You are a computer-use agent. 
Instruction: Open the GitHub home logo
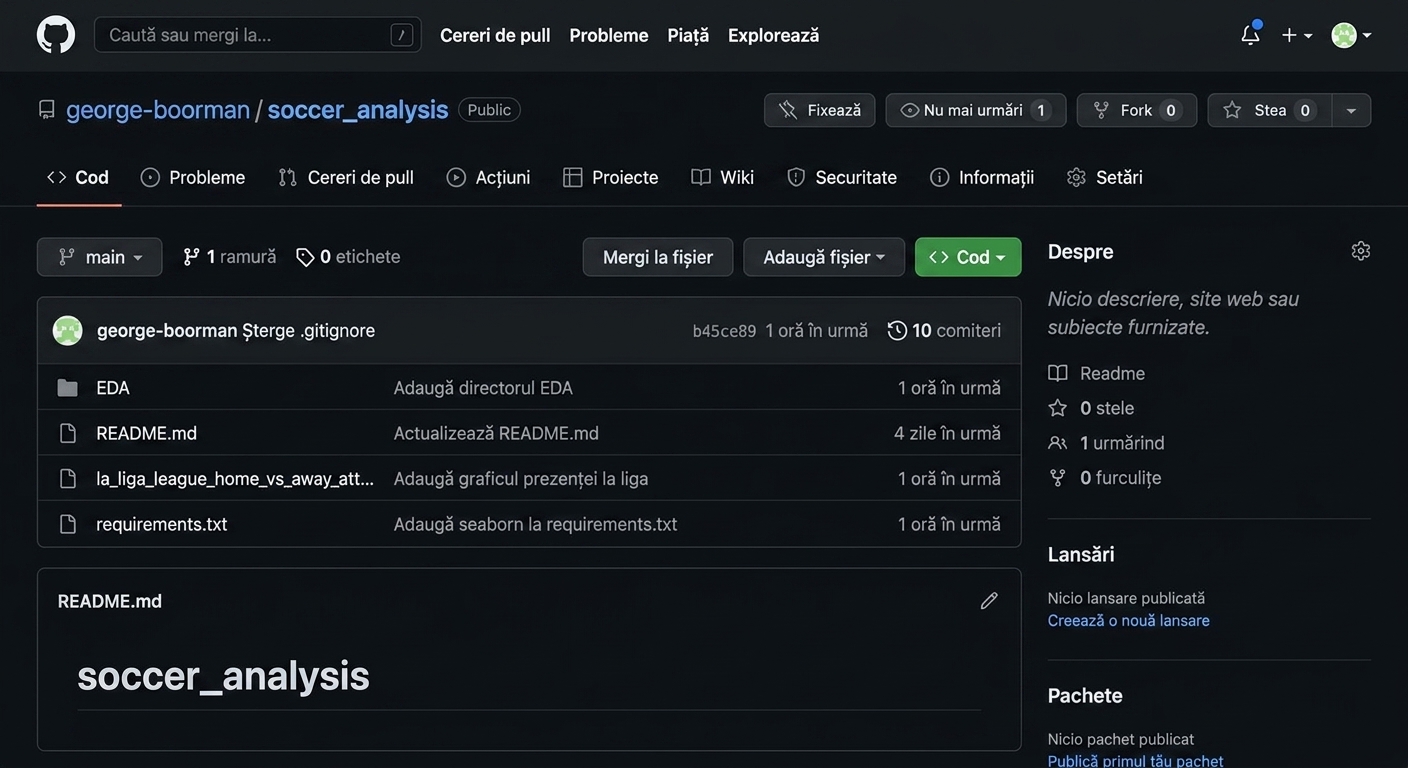coord(56,35)
